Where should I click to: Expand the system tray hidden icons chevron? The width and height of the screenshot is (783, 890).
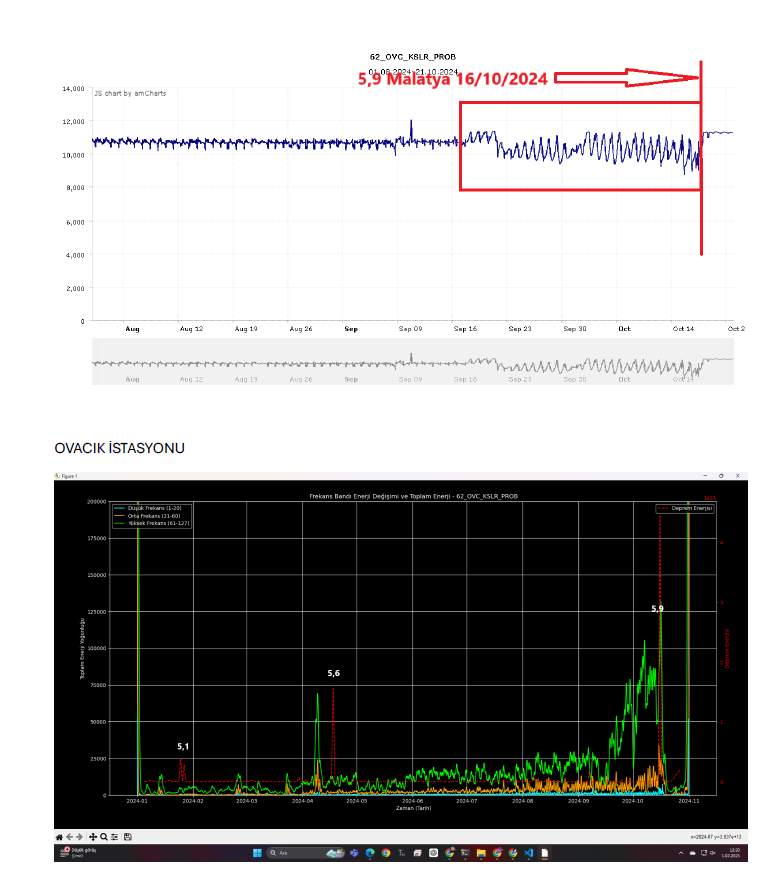point(681,853)
